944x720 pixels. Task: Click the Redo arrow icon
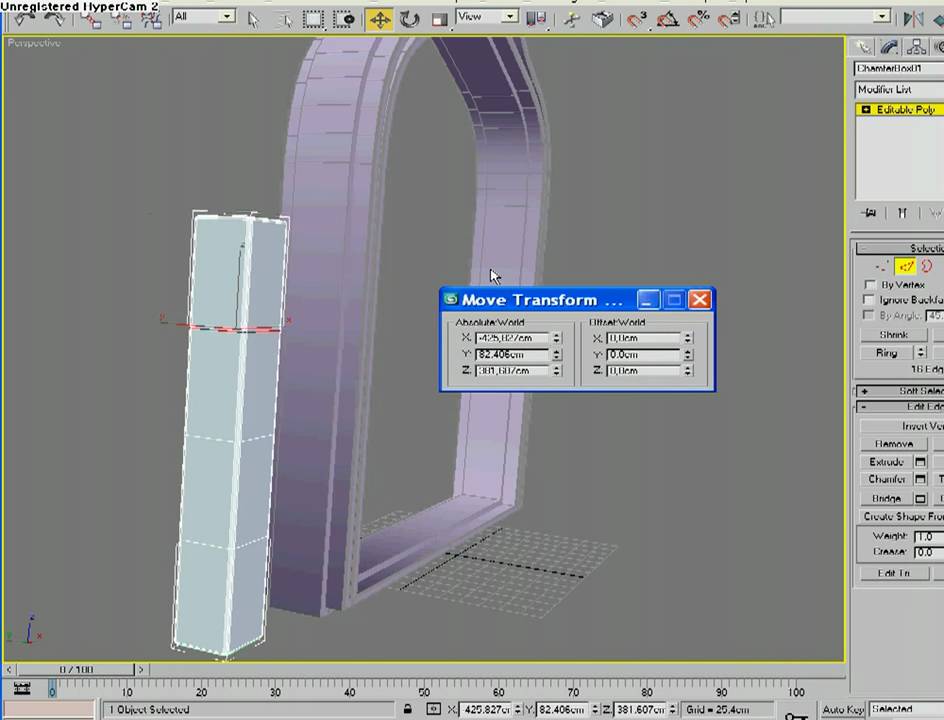(55, 19)
